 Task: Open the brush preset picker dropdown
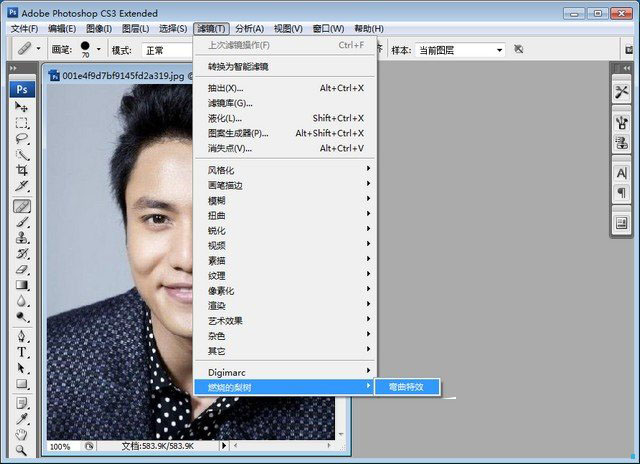coord(100,49)
